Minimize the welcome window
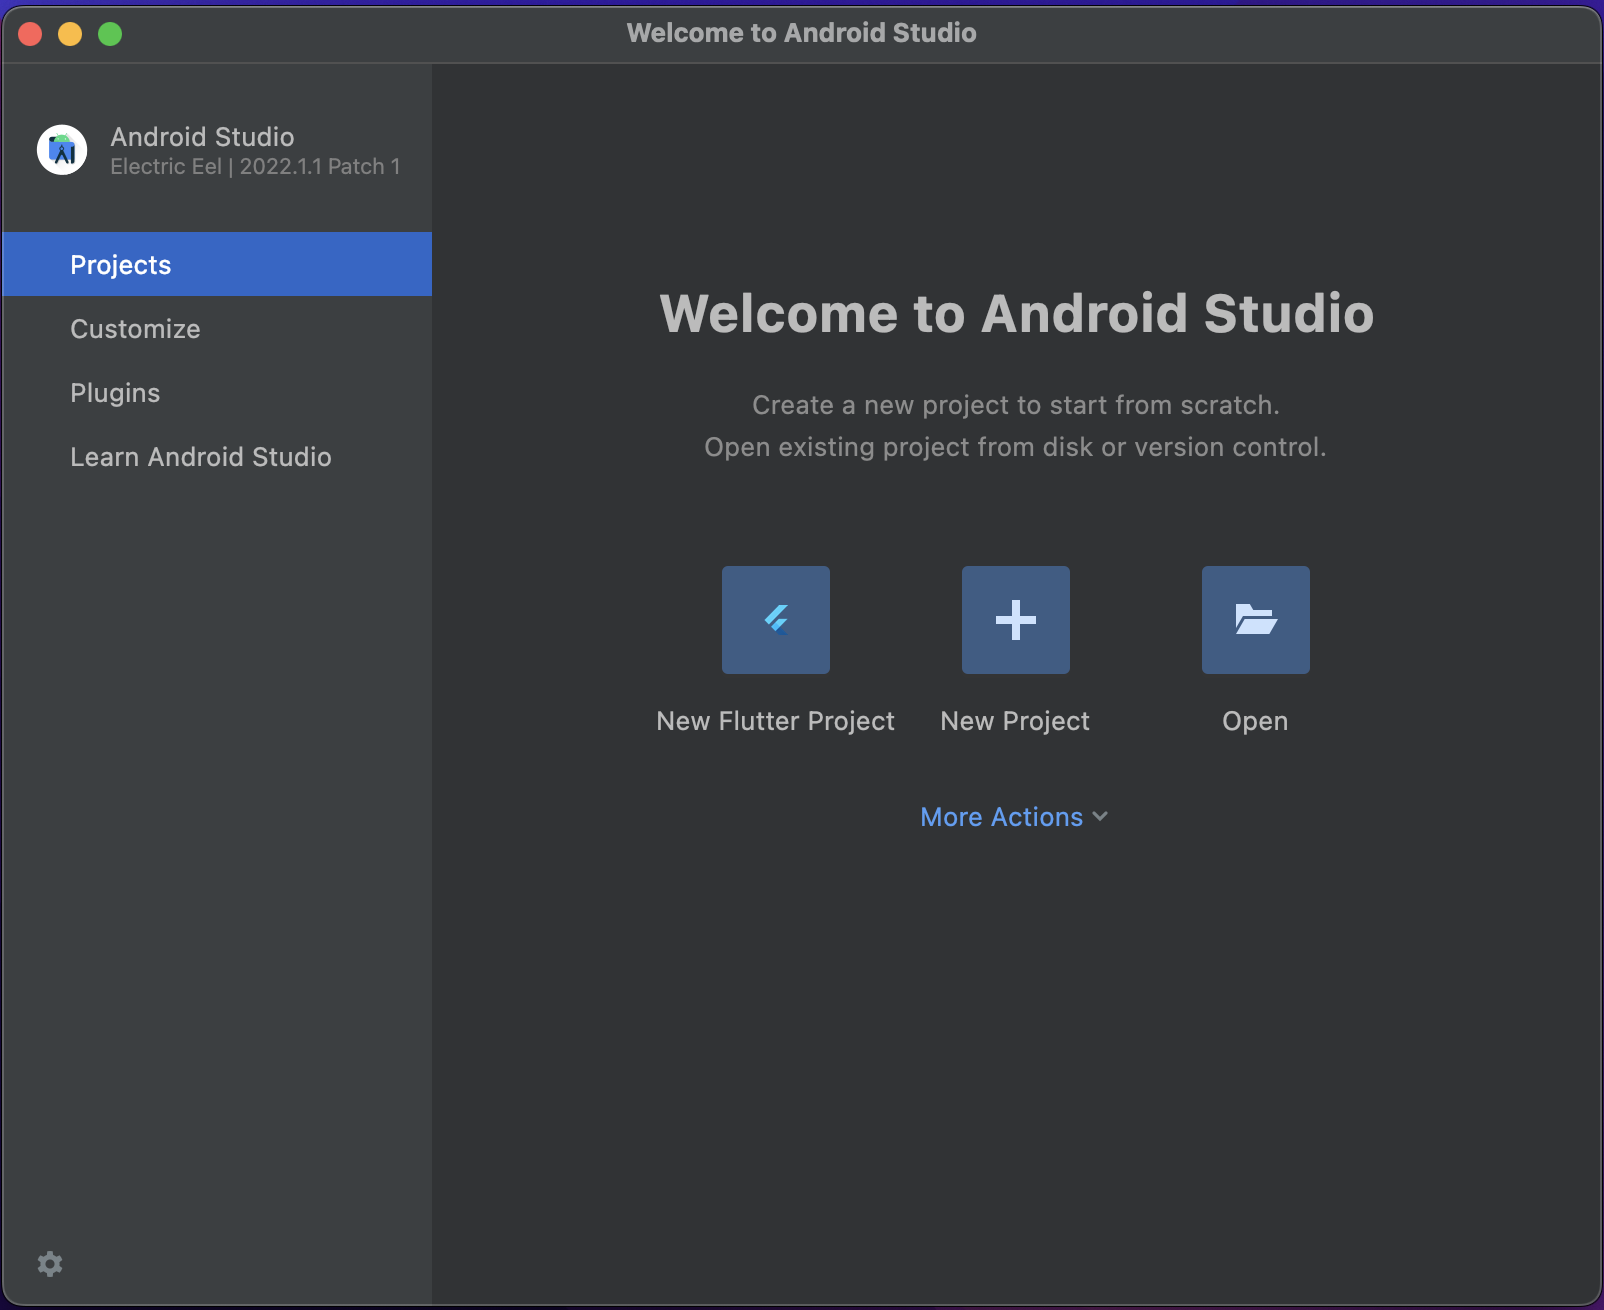 (70, 34)
